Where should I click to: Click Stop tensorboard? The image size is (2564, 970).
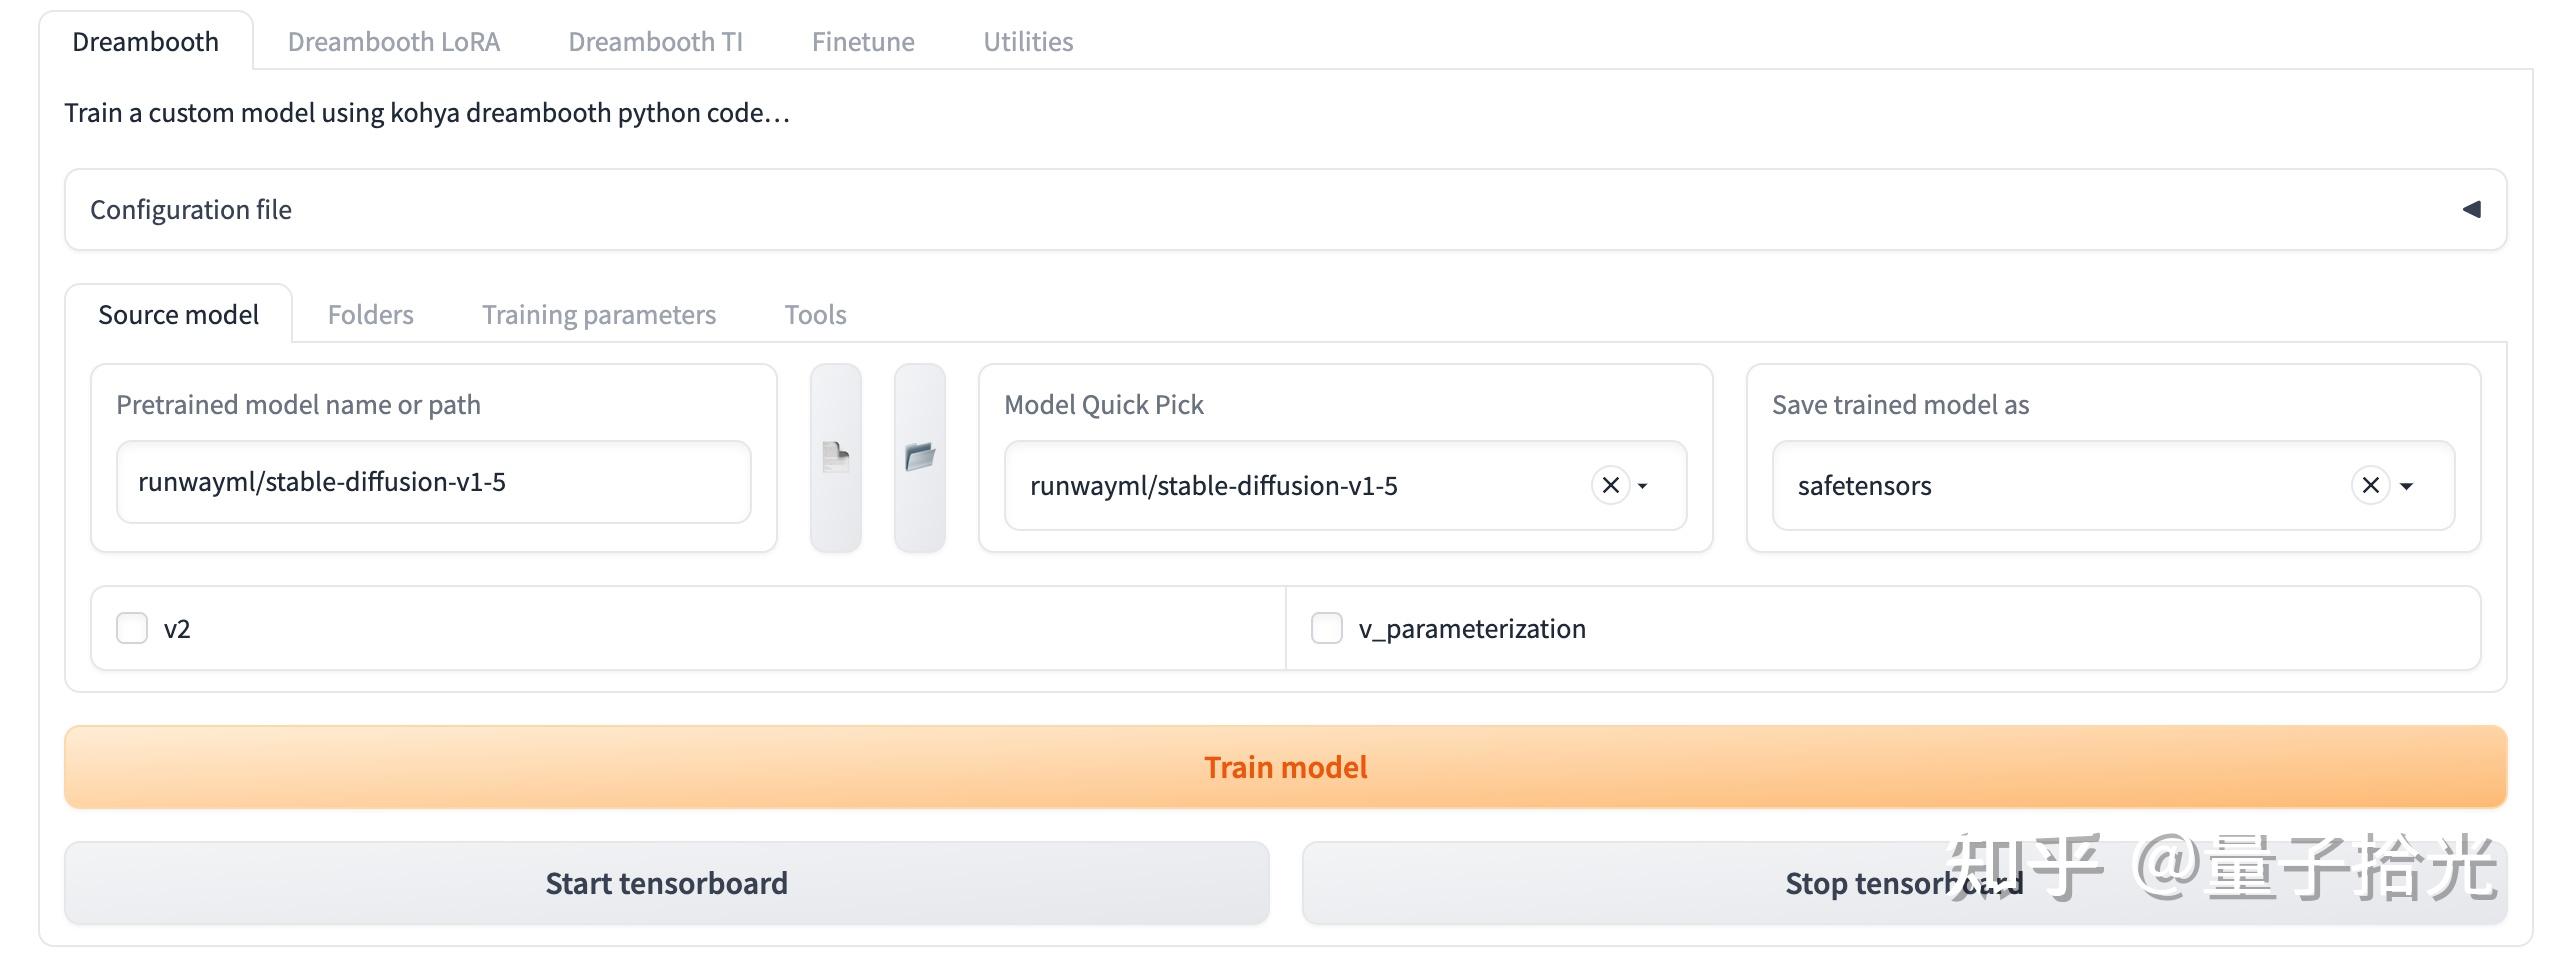pos(1904,884)
